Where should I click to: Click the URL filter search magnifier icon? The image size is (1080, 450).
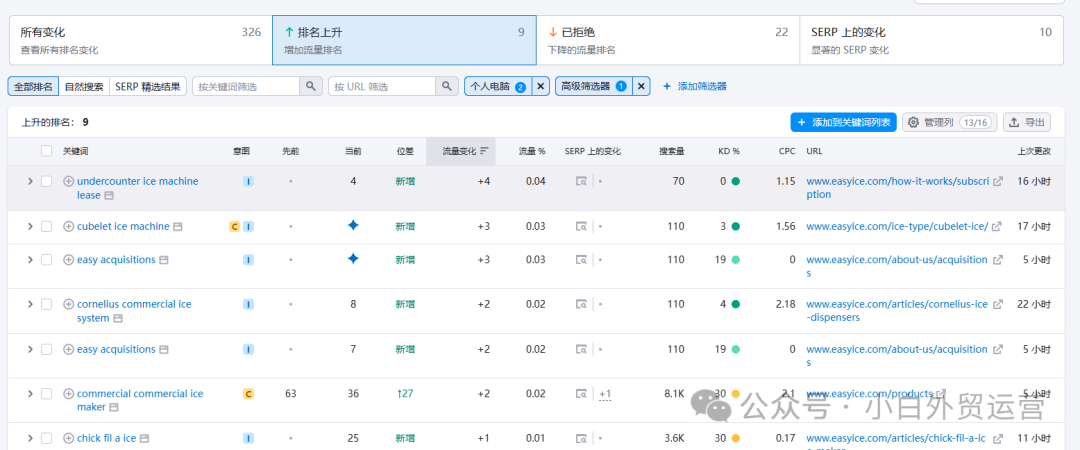point(447,86)
